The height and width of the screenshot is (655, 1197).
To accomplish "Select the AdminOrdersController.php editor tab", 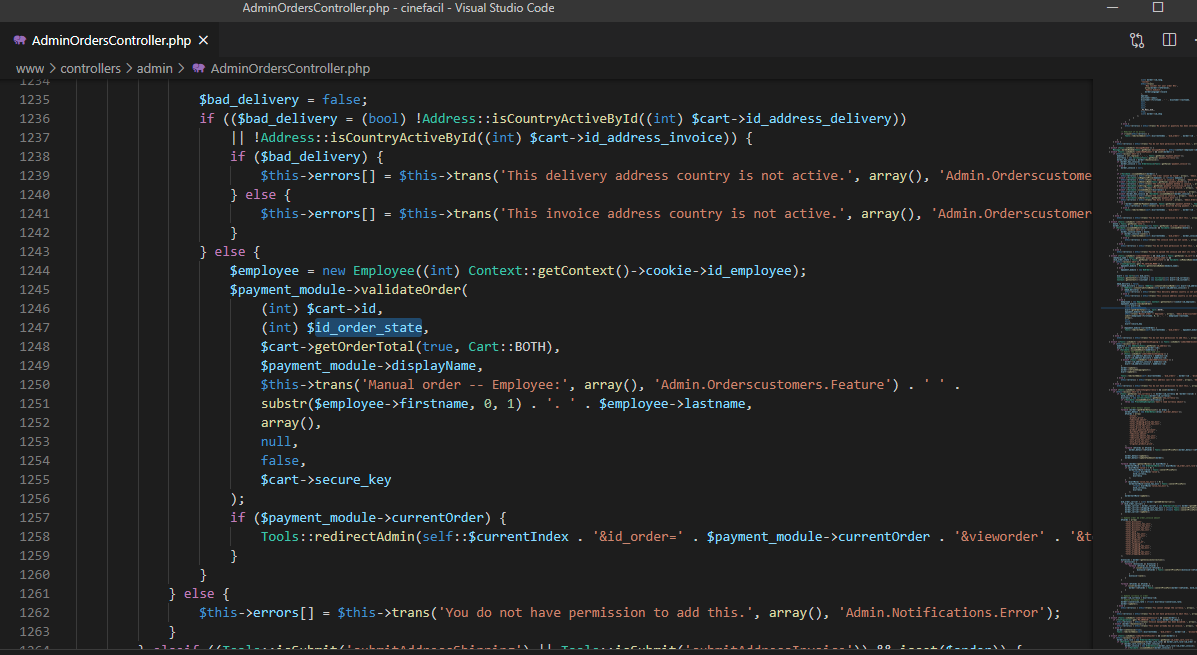I will coord(110,41).
